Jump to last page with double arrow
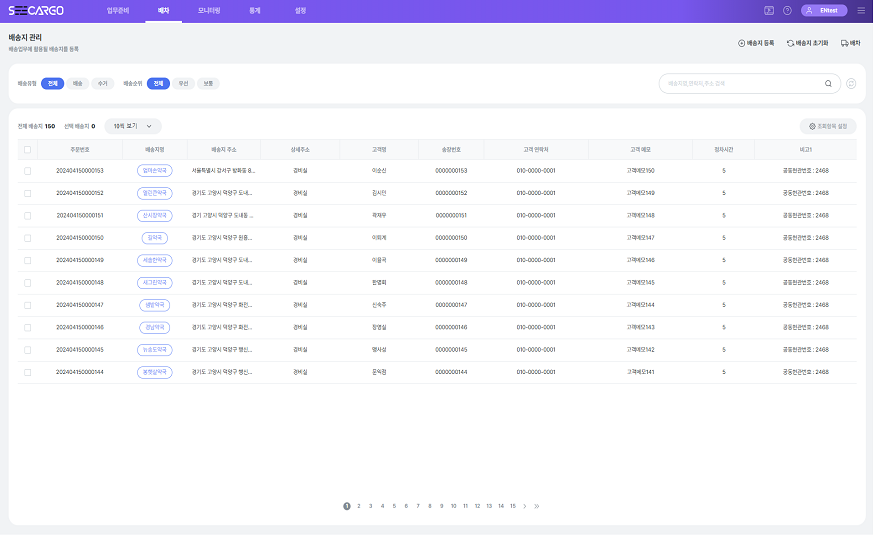The height and width of the screenshot is (536, 874). [x=537, y=506]
